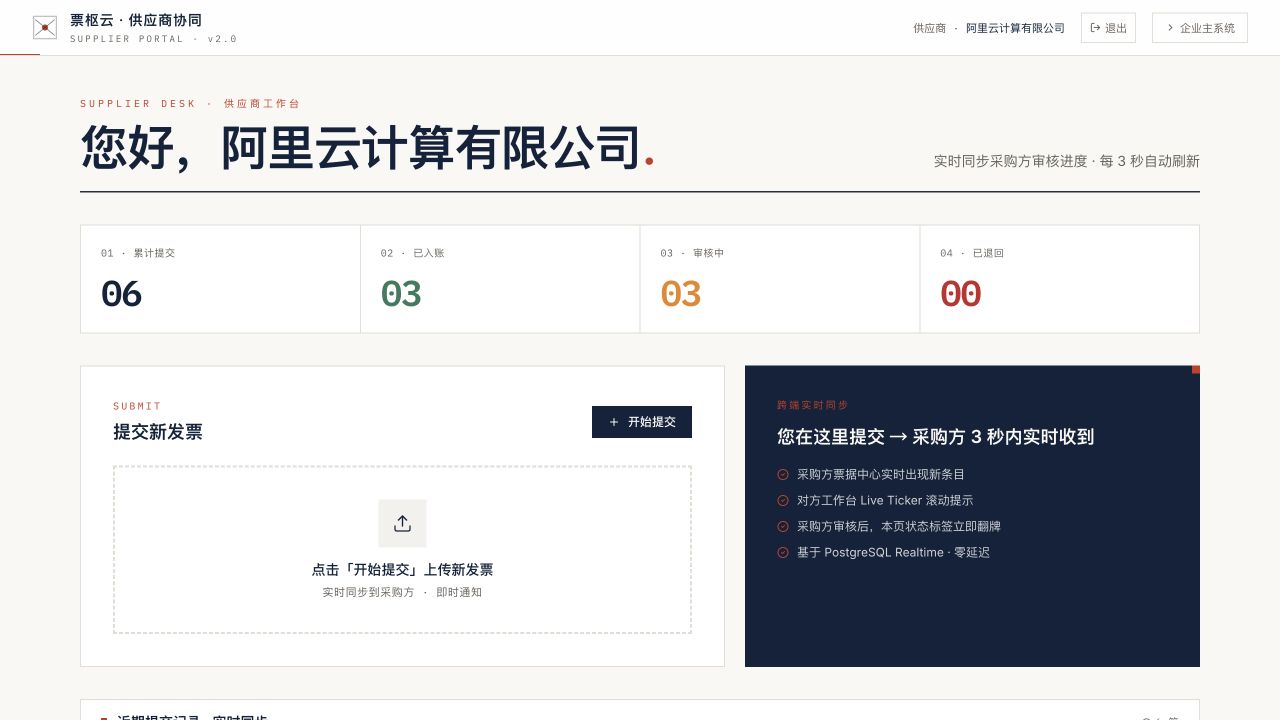The width and height of the screenshot is (1280, 720).
Task: Click the upload arrow icon in drop zone
Action: [402, 523]
